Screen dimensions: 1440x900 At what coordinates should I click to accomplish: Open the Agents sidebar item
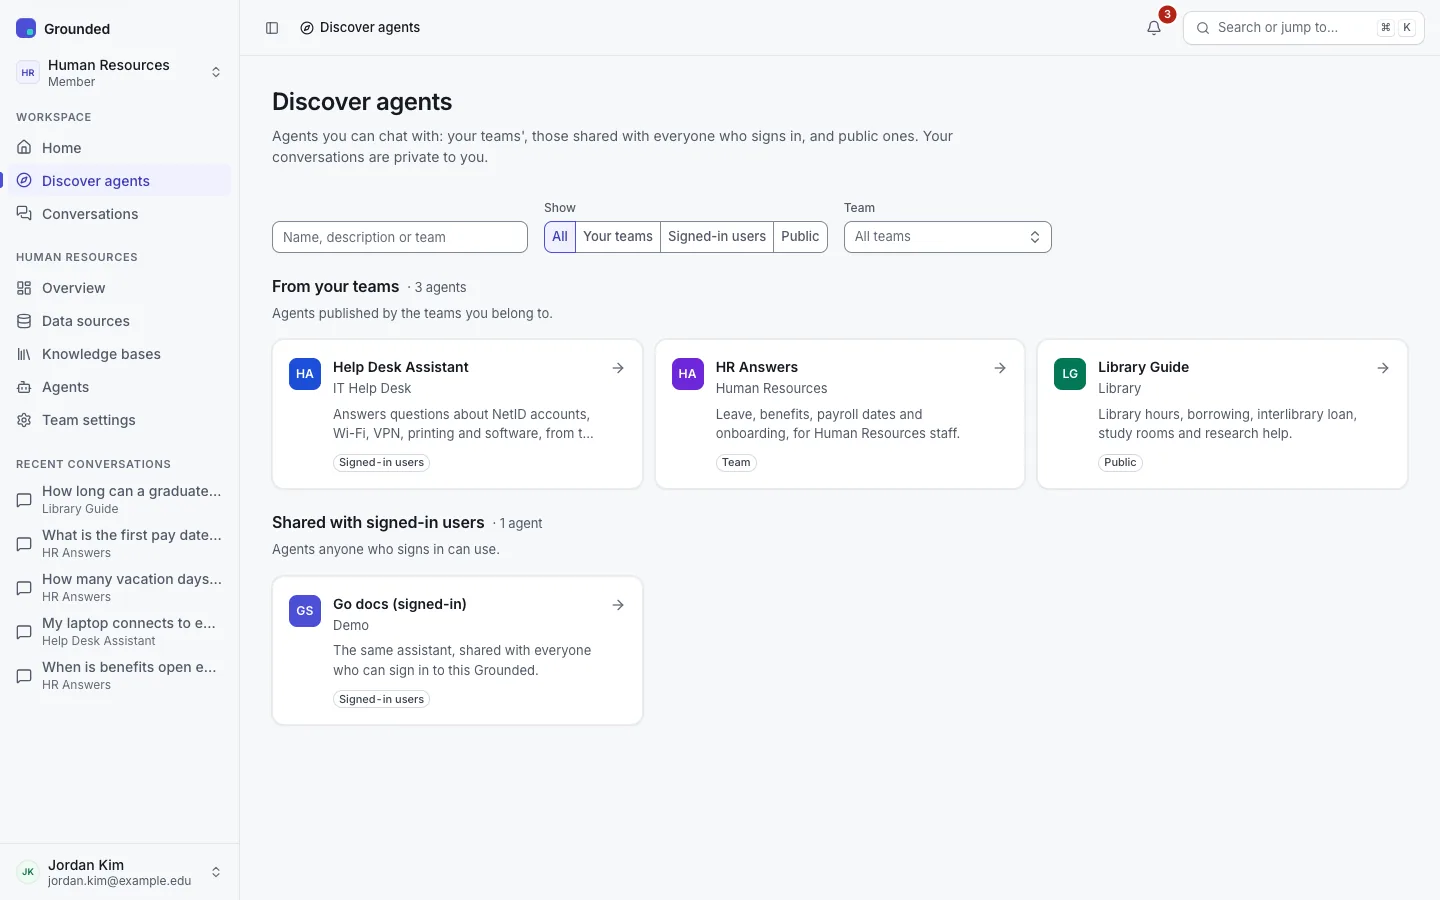120,386
